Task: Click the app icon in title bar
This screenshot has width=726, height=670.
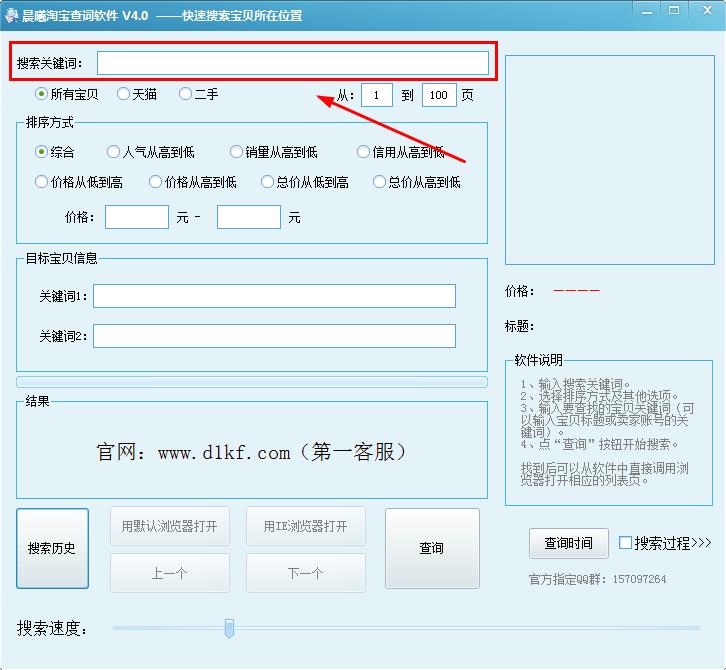Action: coord(11,15)
